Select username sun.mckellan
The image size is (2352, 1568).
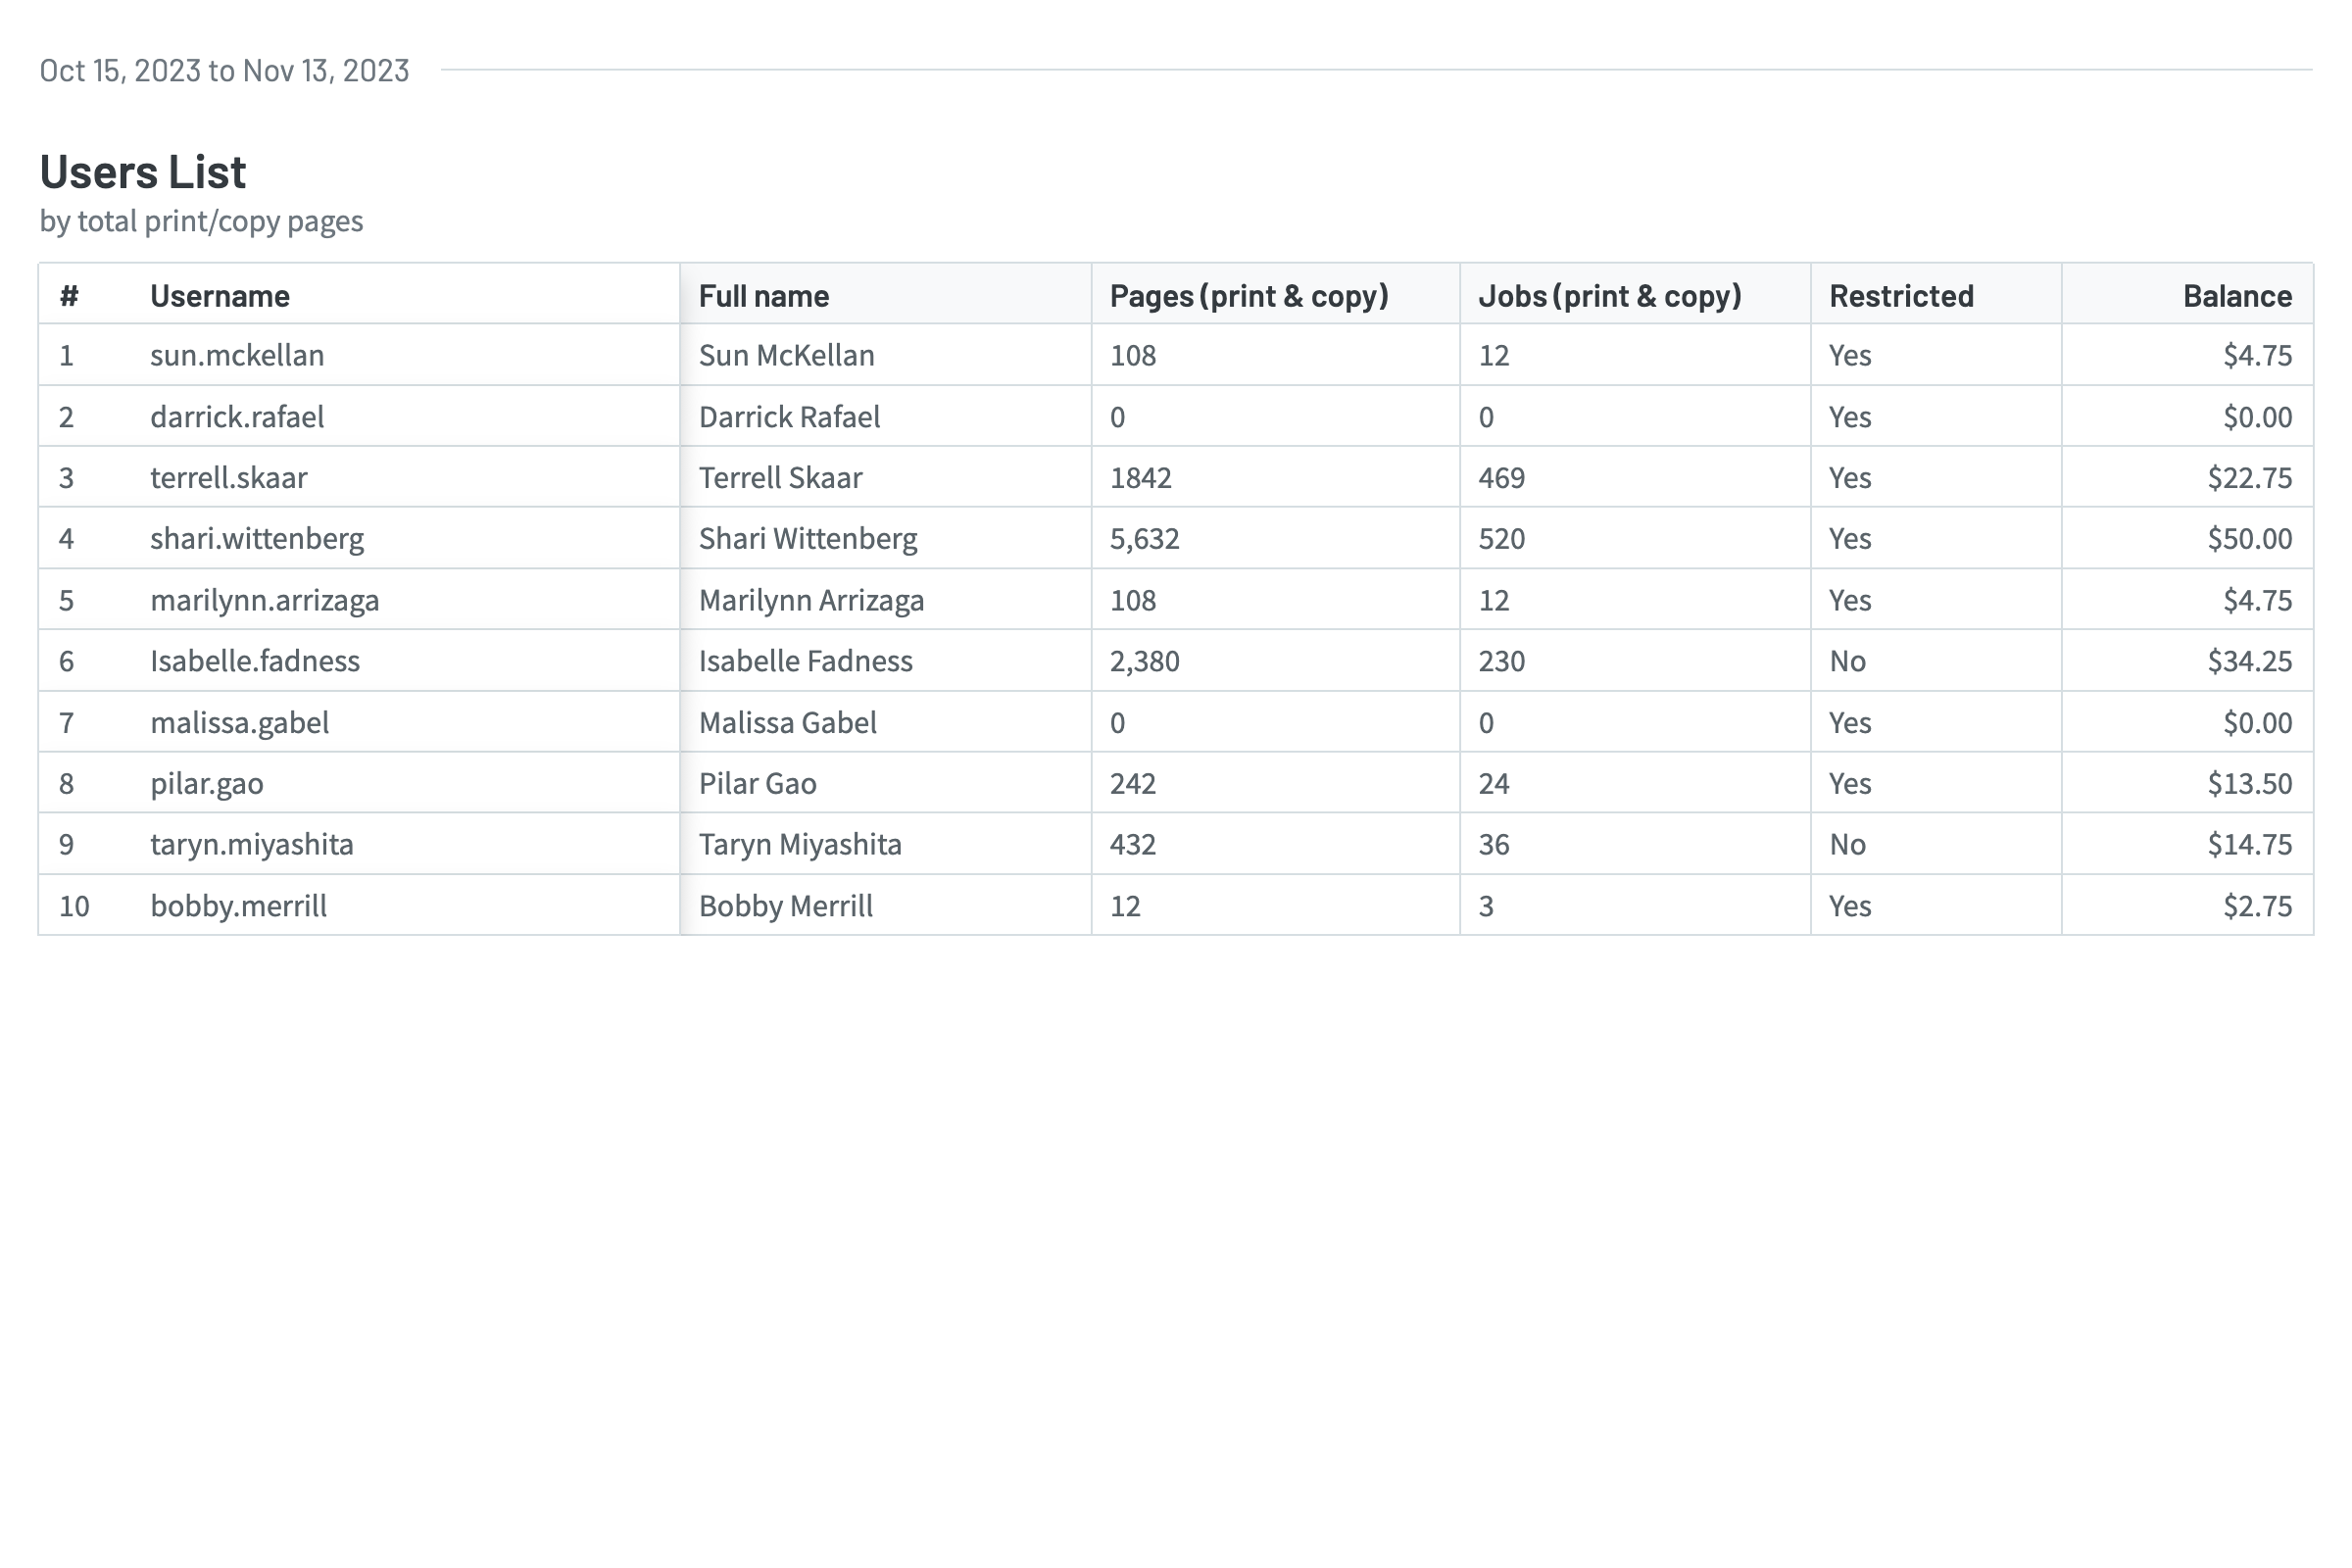click(x=237, y=356)
